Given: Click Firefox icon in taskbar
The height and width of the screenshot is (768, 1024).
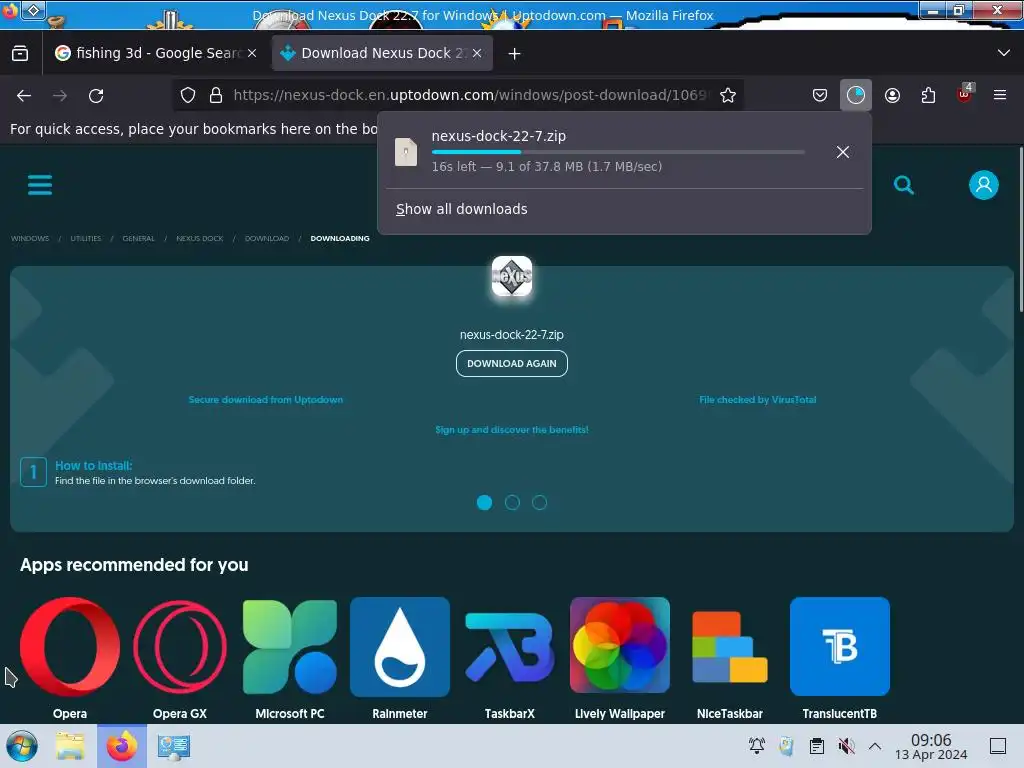Looking at the screenshot, I should pos(122,746).
